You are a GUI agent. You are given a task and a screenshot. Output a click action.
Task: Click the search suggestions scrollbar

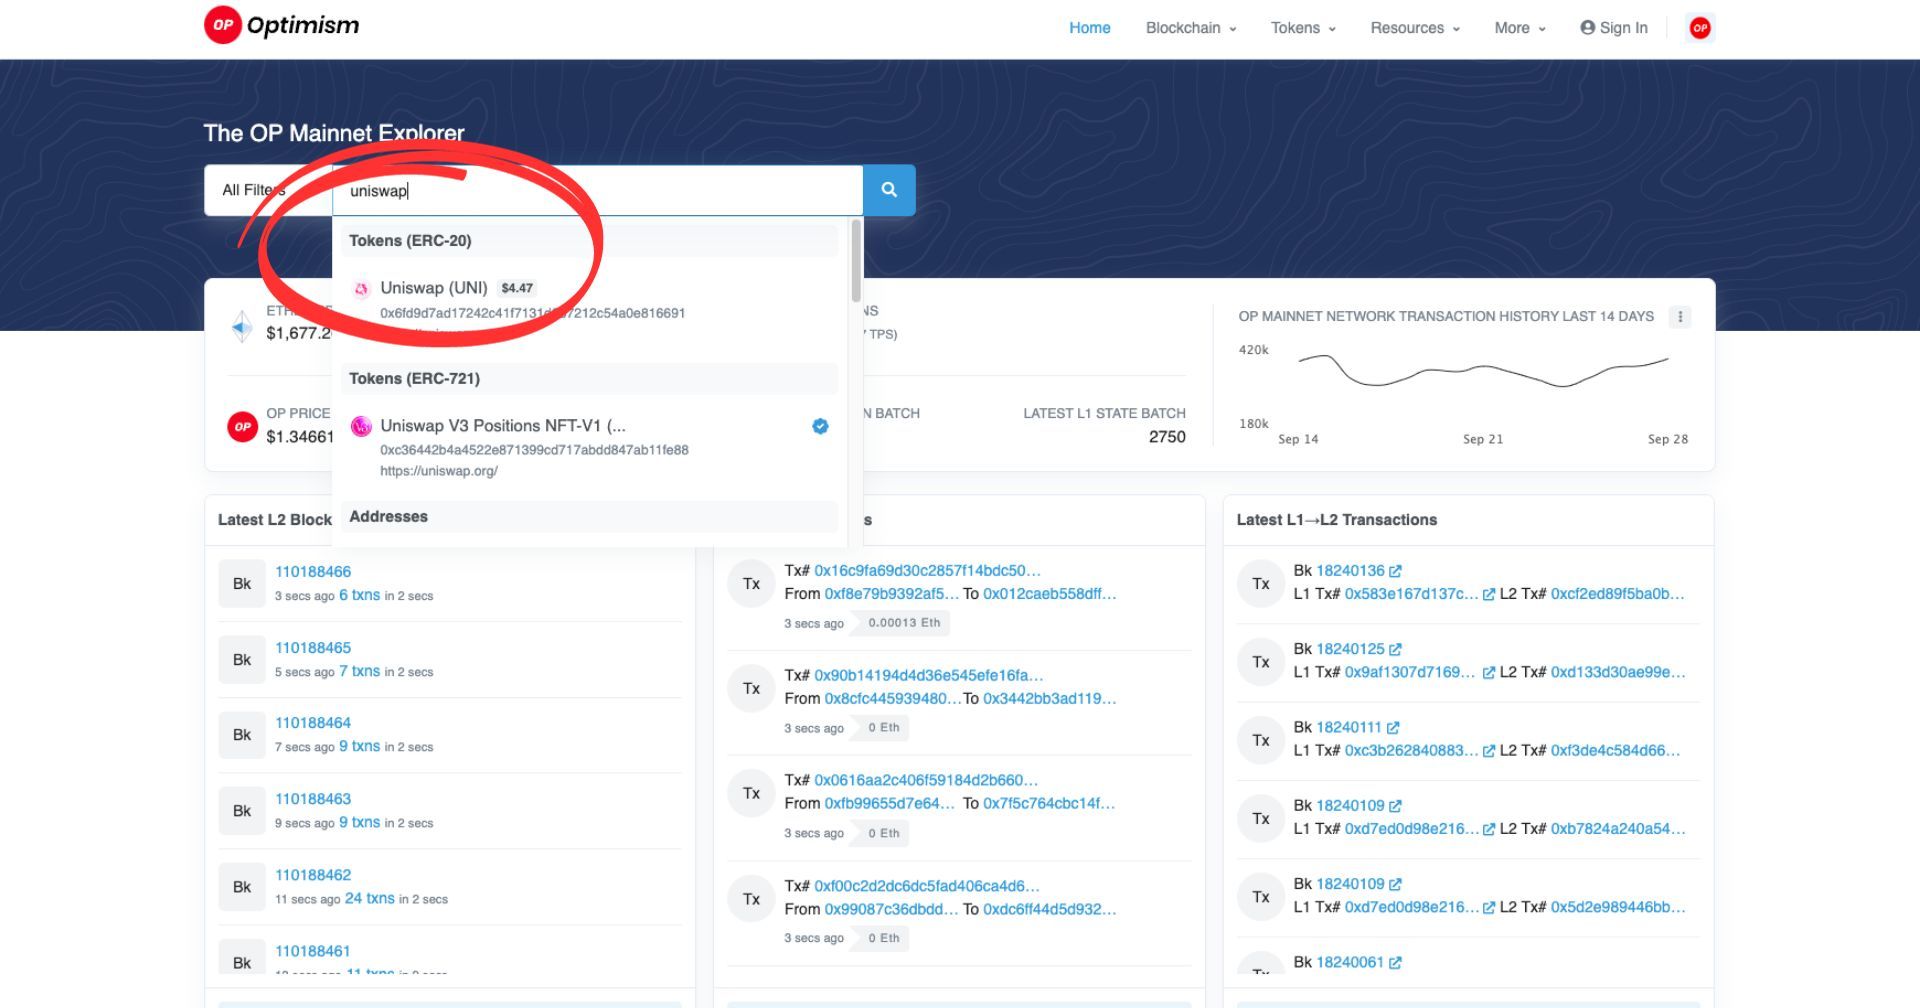(856, 261)
